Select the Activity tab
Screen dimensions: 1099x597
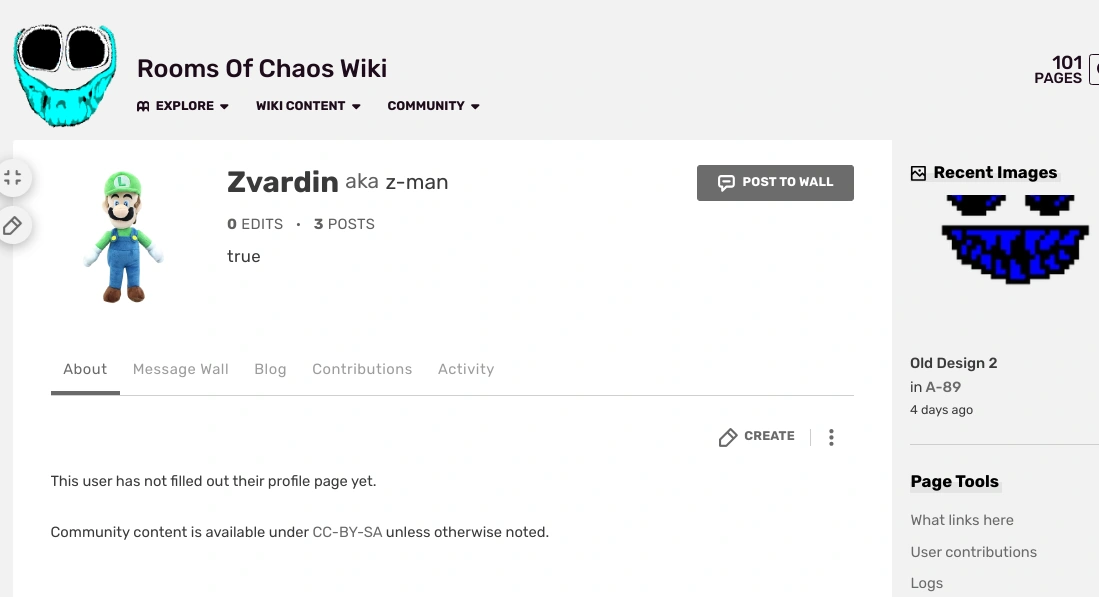coord(466,369)
